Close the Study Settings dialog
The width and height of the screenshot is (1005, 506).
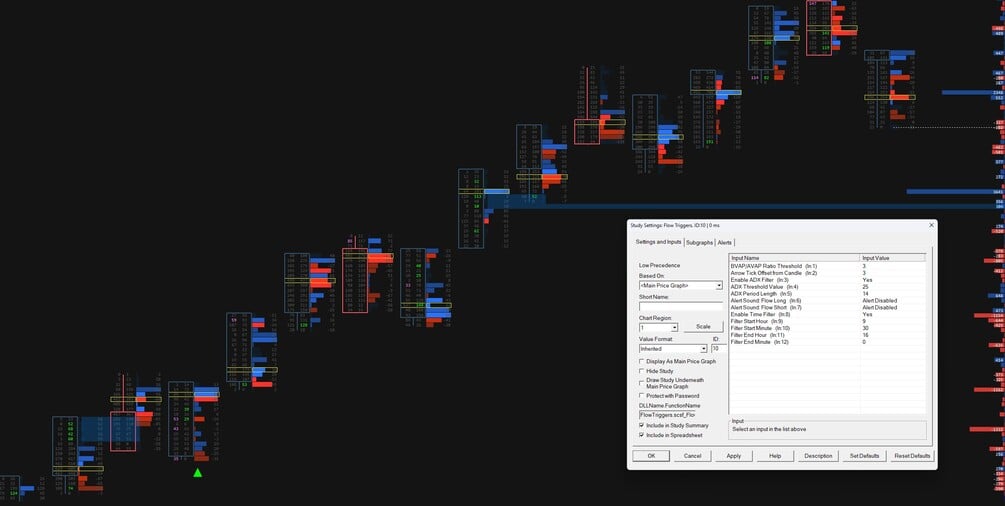coord(931,225)
